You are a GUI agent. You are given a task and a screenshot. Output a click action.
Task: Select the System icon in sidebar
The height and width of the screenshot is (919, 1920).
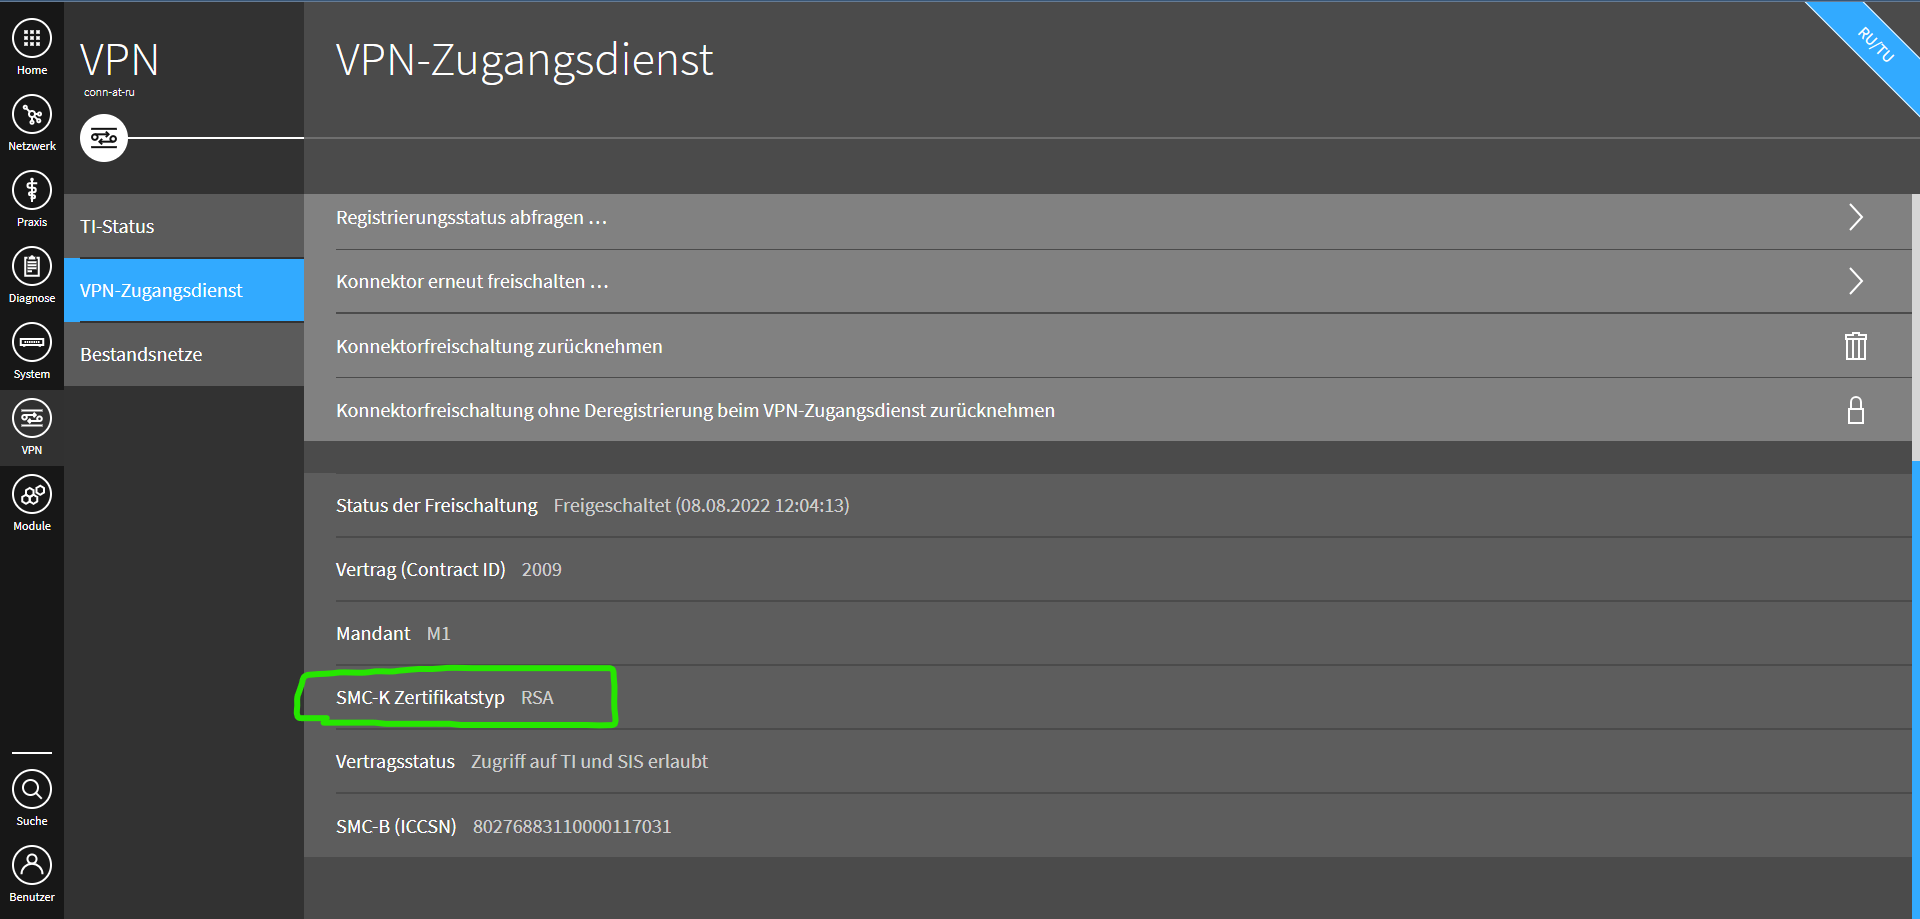point(32,343)
